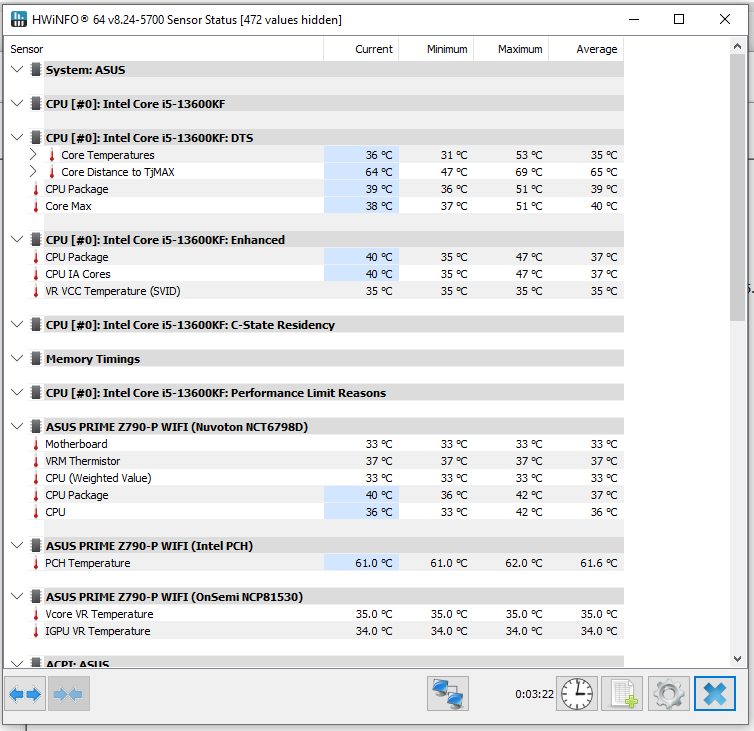Click chip icon of Intel PCH group
754x731 pixels.
[36, 546]
